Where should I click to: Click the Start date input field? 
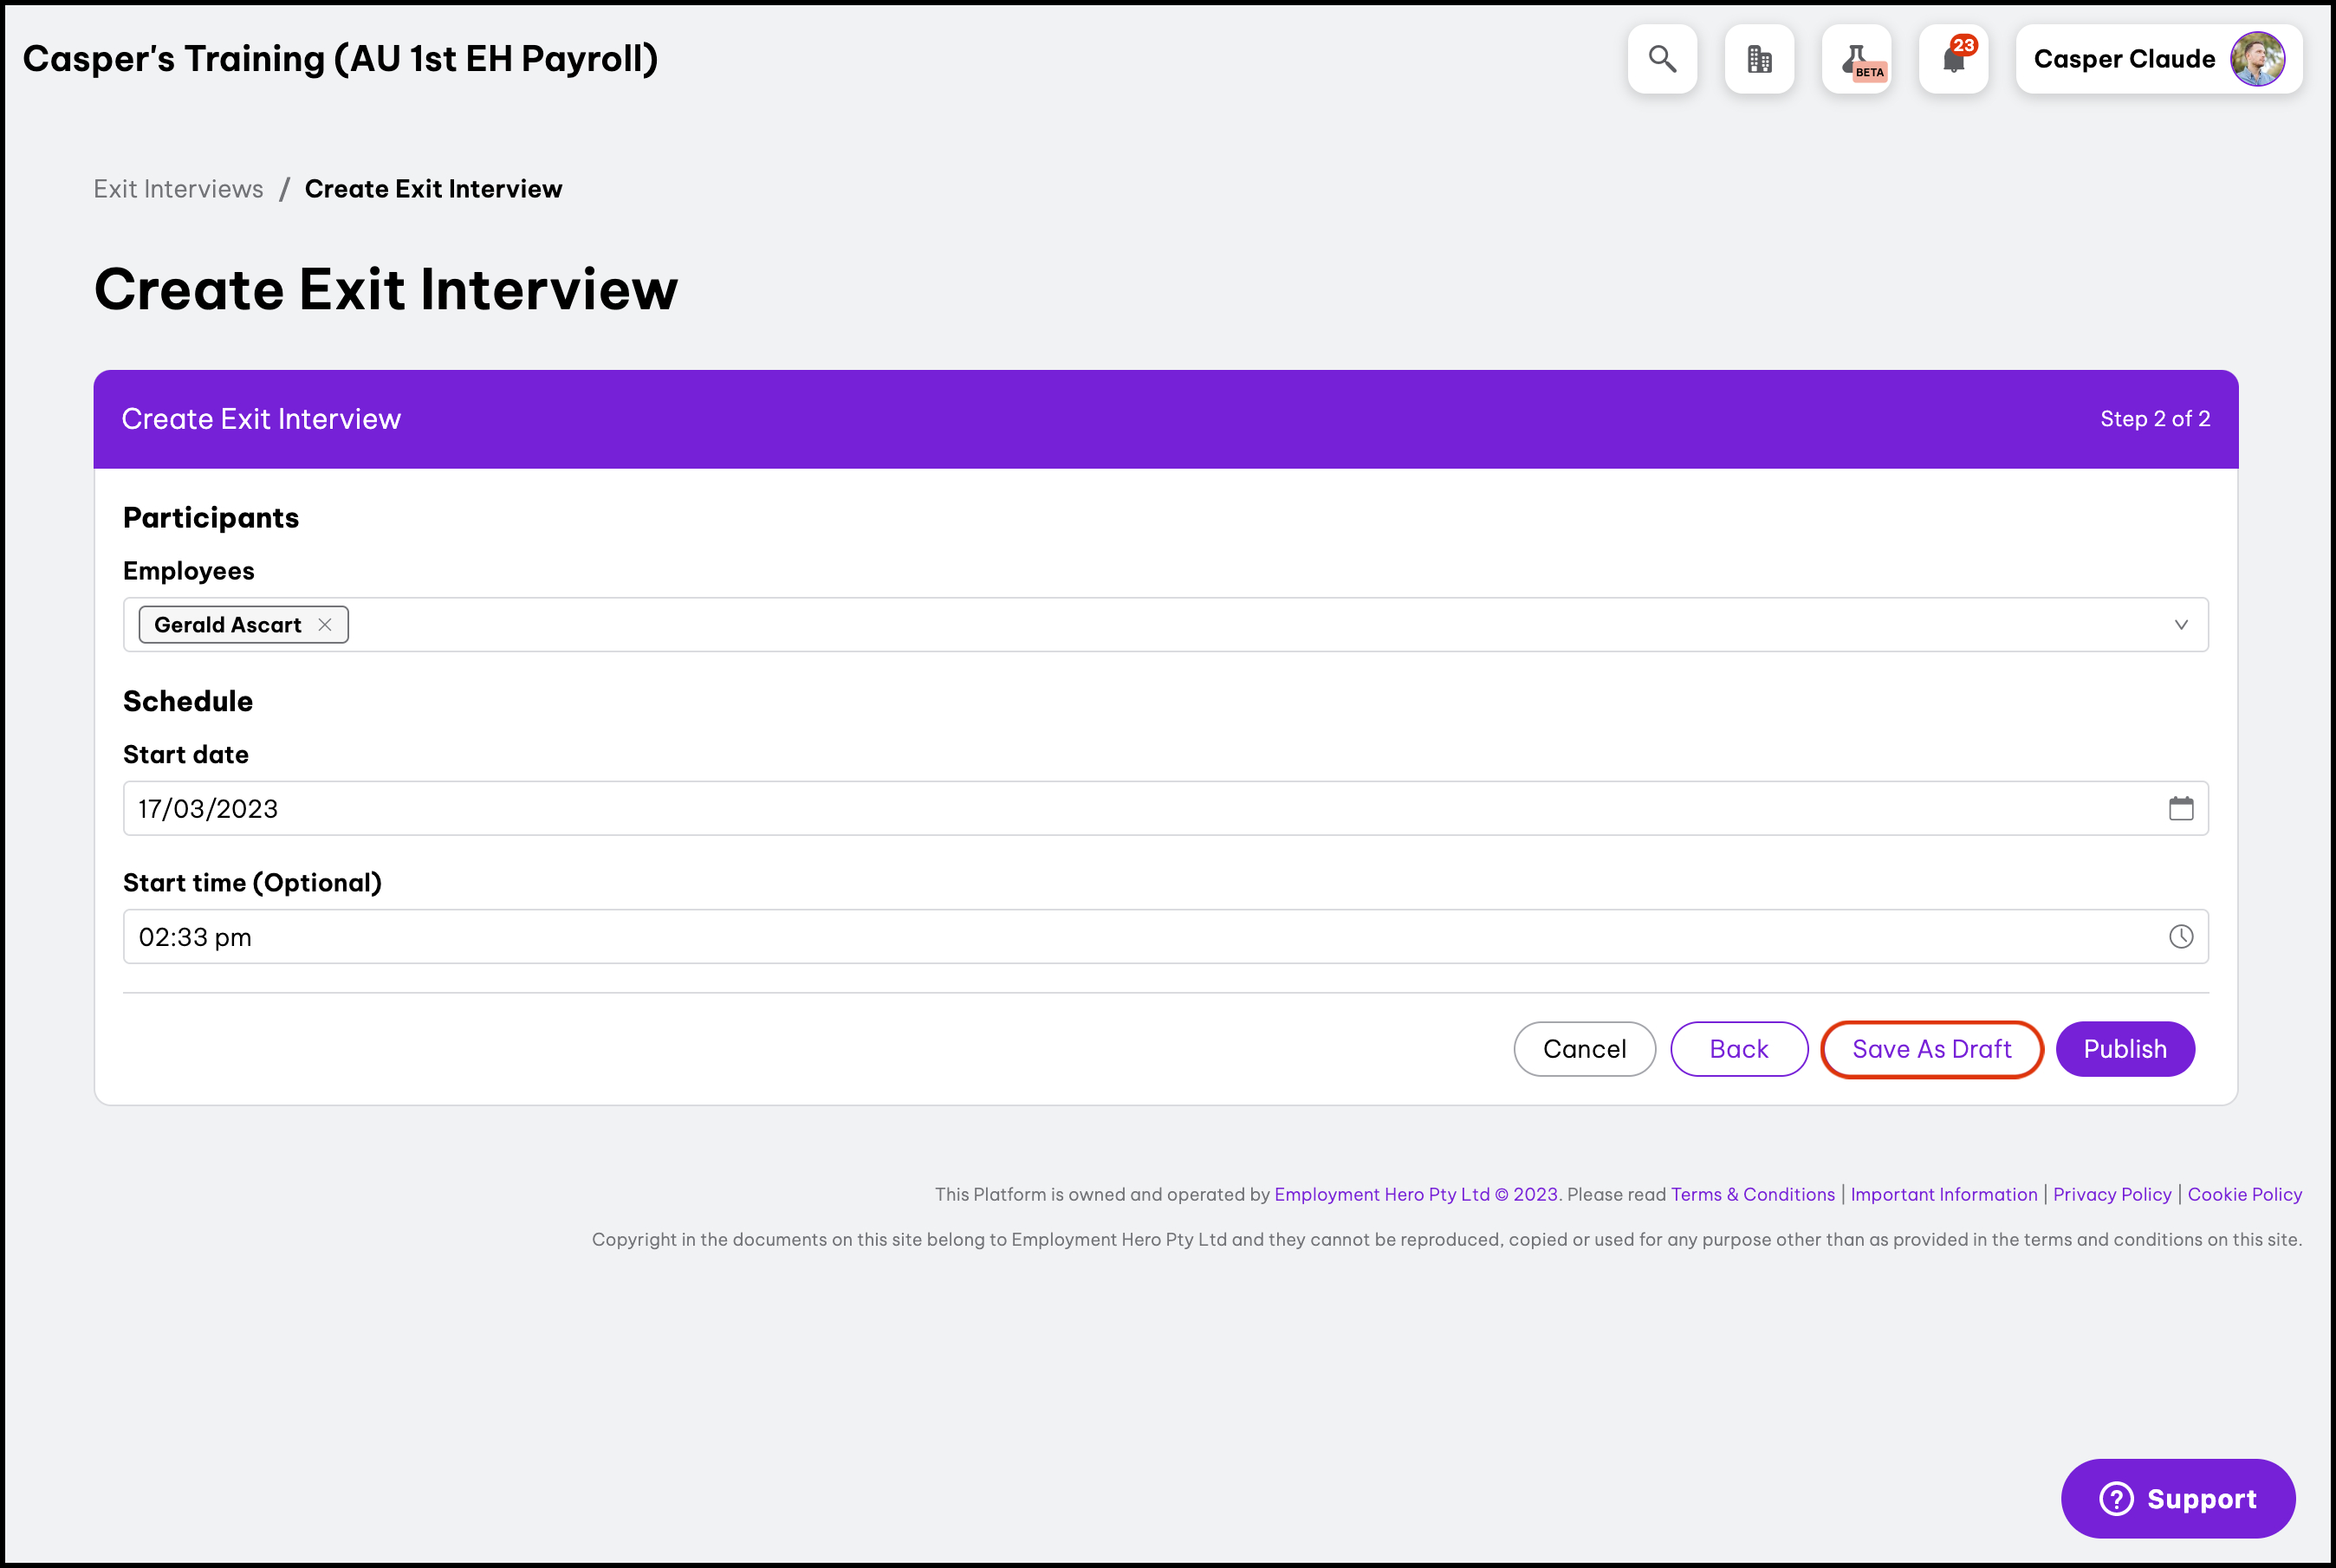(x=1100, y=808)
